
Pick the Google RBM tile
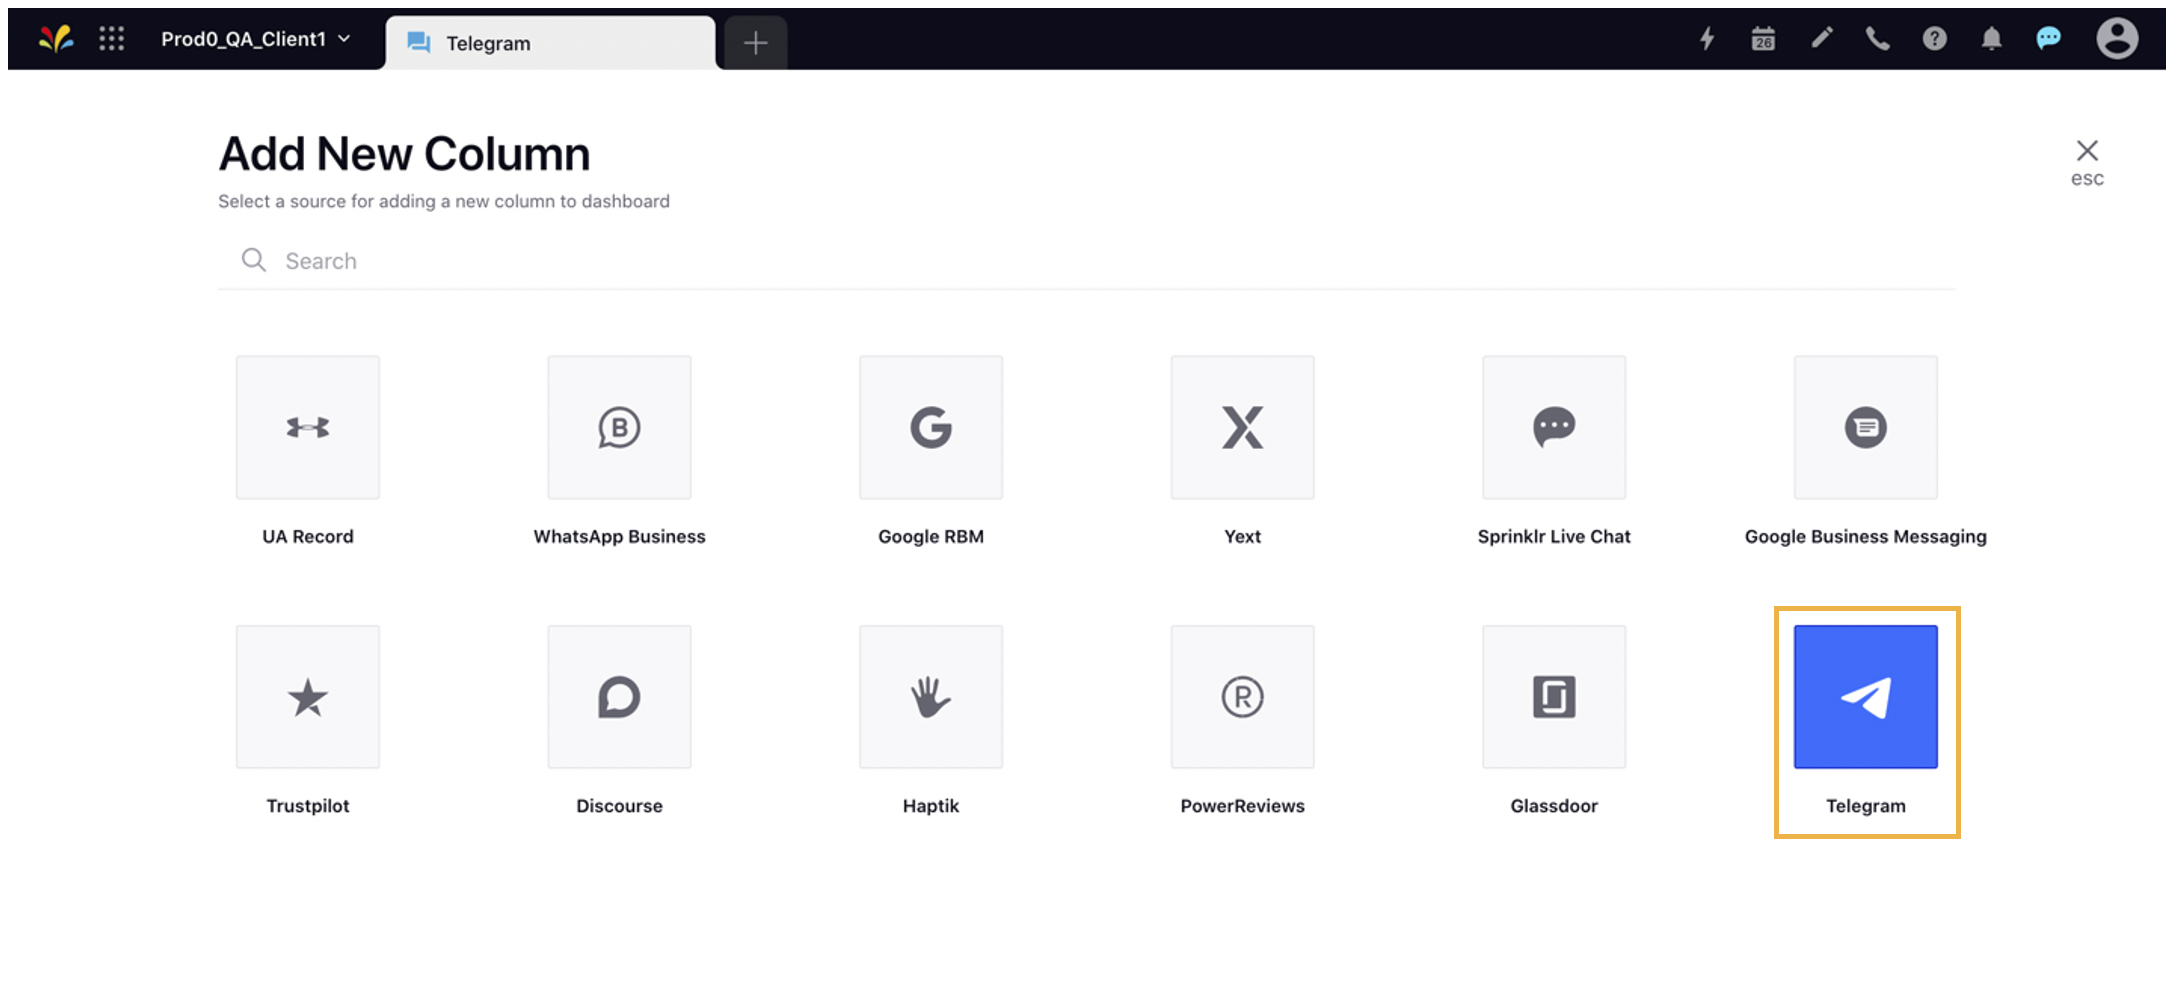(x=931, y=427)
